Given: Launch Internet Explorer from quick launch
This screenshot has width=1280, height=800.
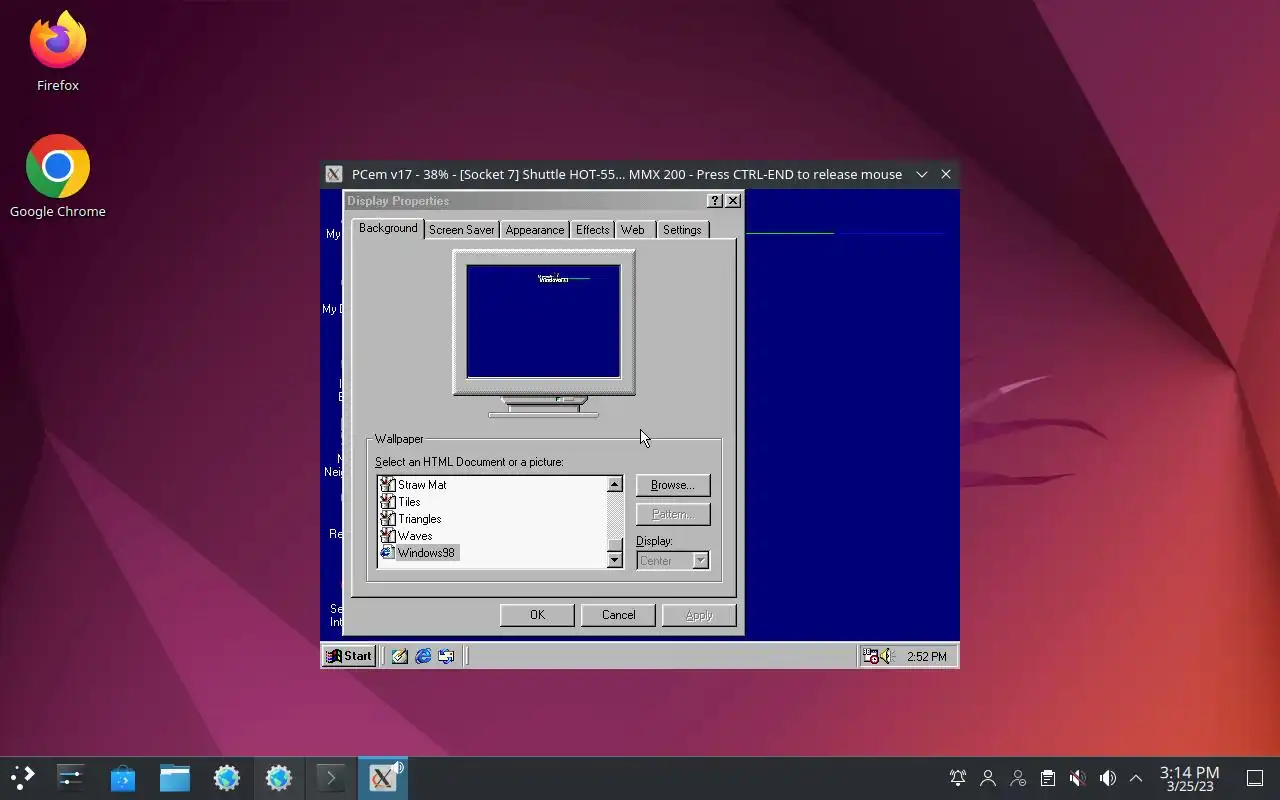Looking at the screenshot, I should [423, 656].
